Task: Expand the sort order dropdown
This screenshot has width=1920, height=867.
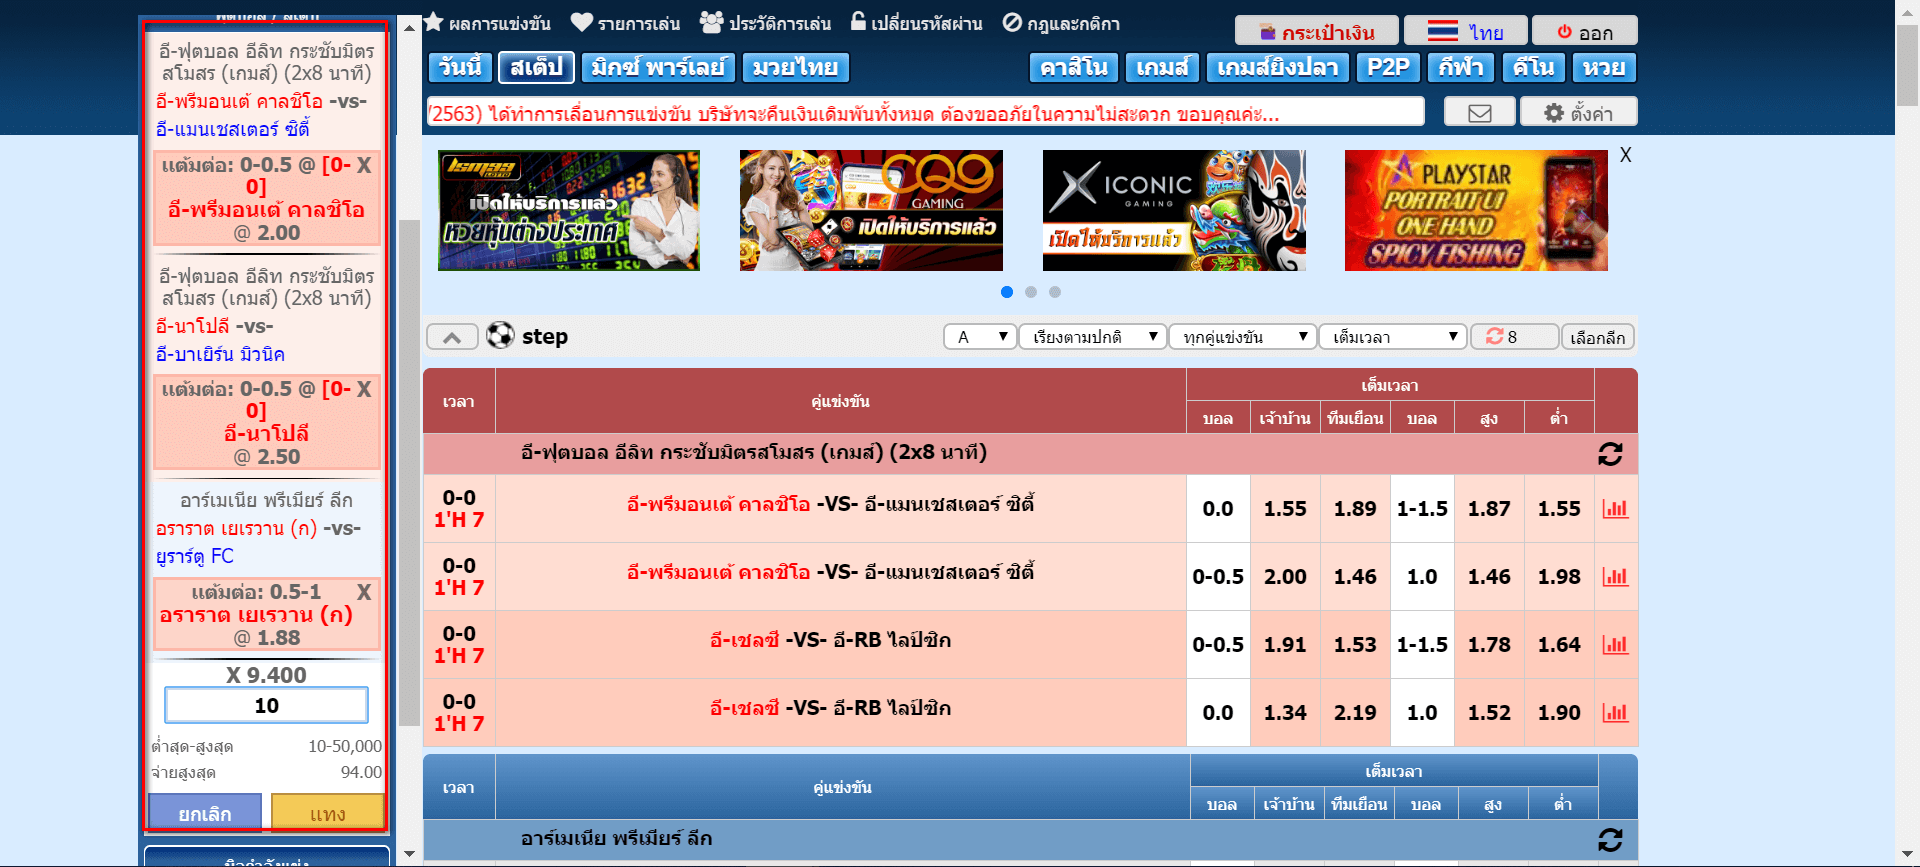Action: click(x=1093, y=337)
